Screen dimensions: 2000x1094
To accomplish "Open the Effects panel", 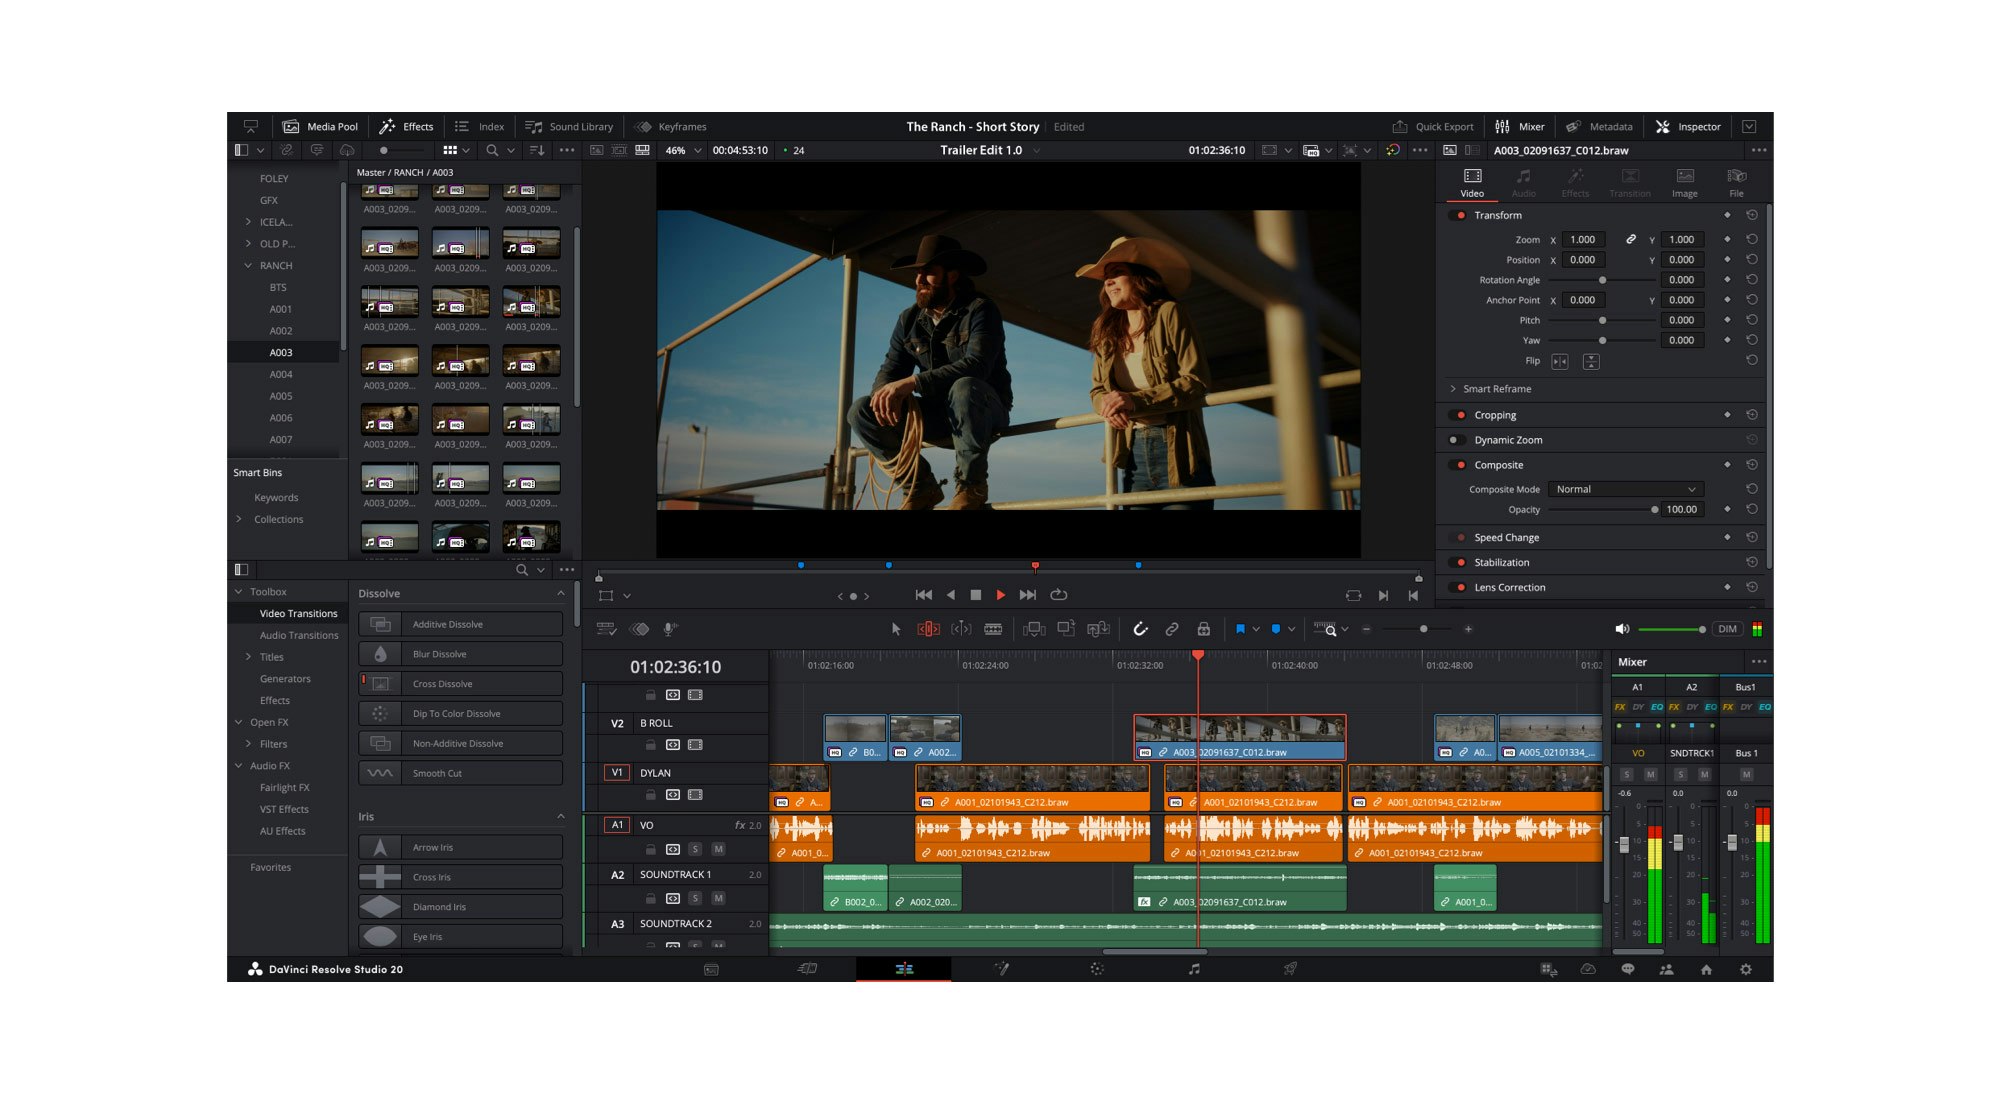I will [406, 126].
